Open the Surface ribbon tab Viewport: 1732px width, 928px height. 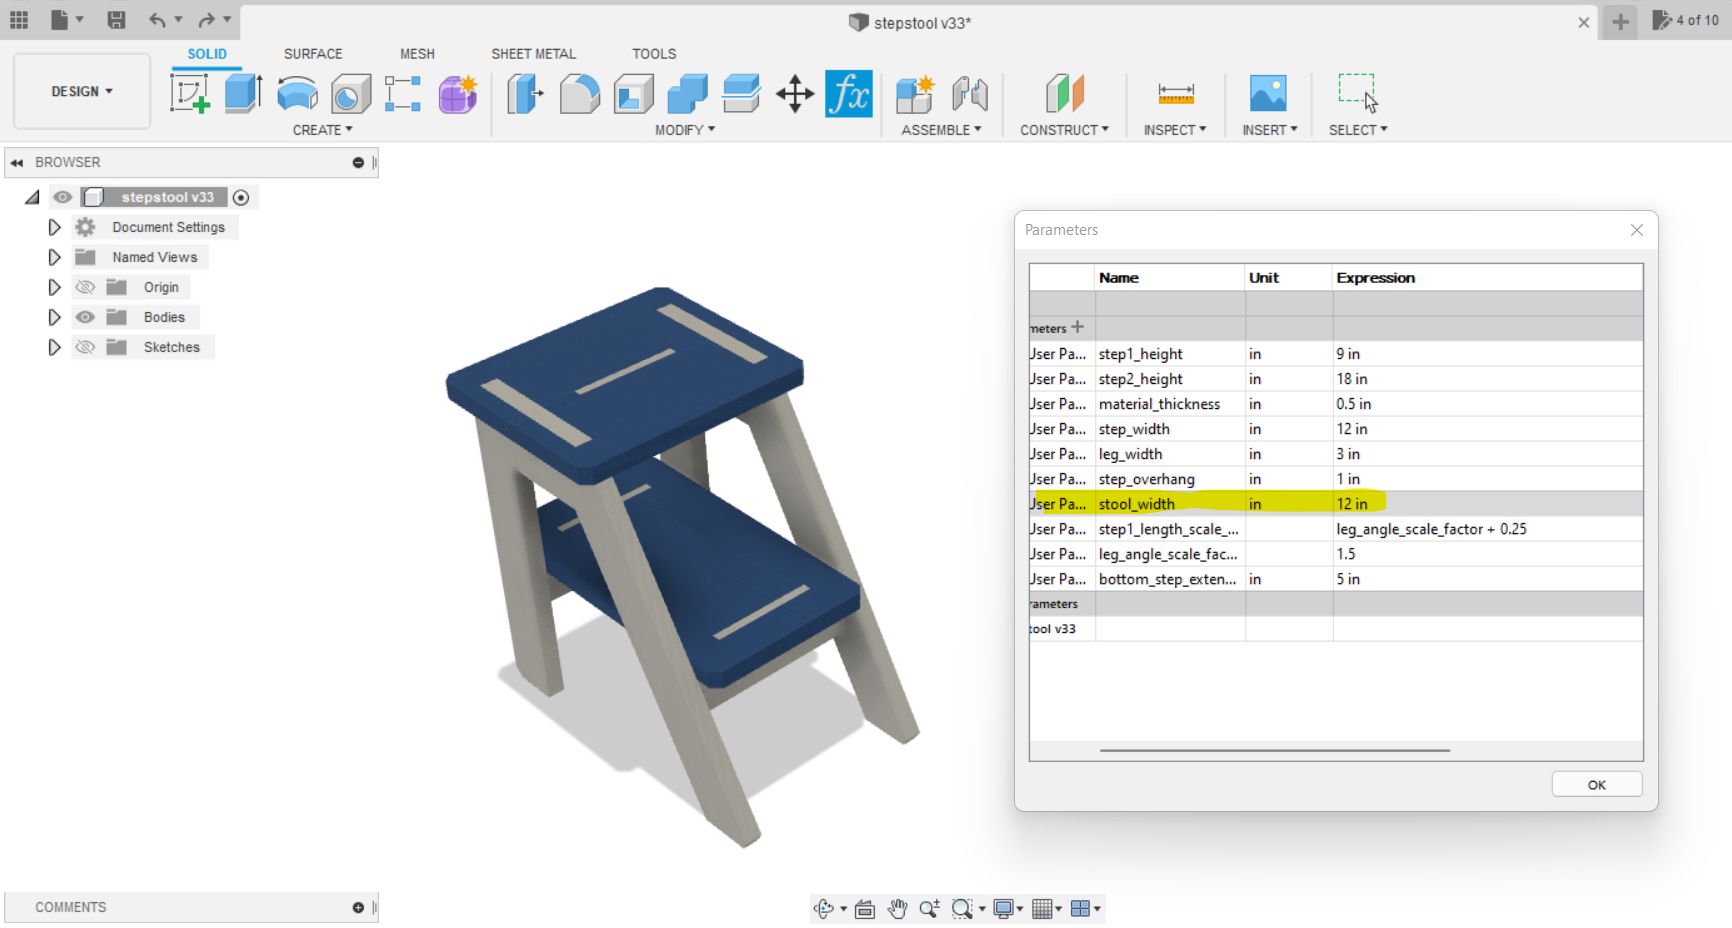click(x=313, y=53)
